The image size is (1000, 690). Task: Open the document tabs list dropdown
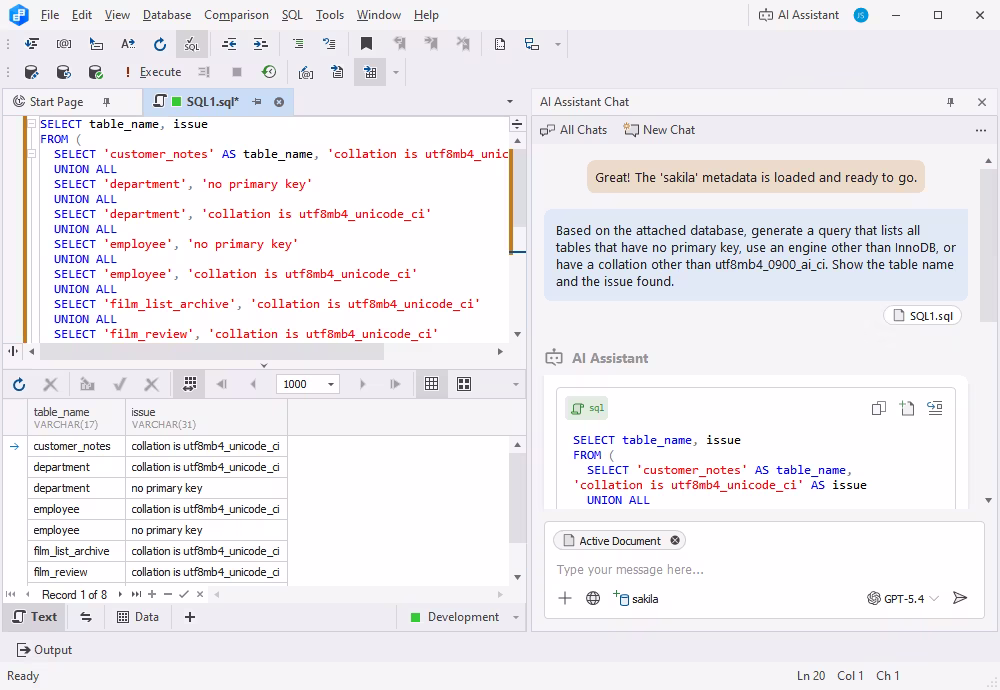coord(510,102)
